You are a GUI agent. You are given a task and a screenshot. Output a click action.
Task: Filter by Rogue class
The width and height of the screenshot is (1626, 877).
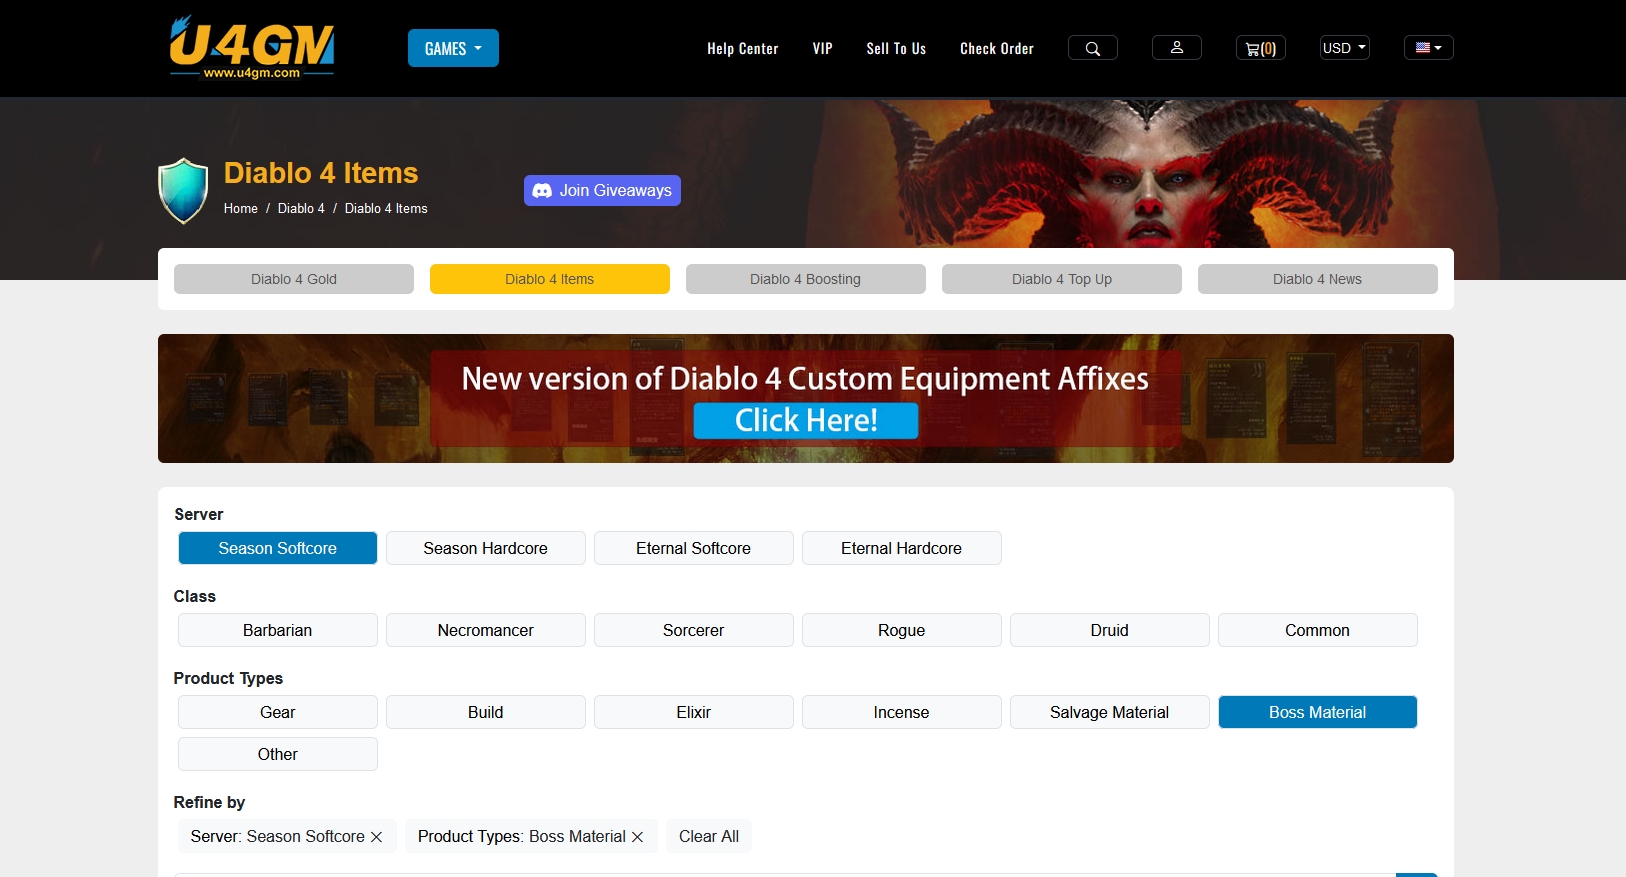(x=902, y=630)
